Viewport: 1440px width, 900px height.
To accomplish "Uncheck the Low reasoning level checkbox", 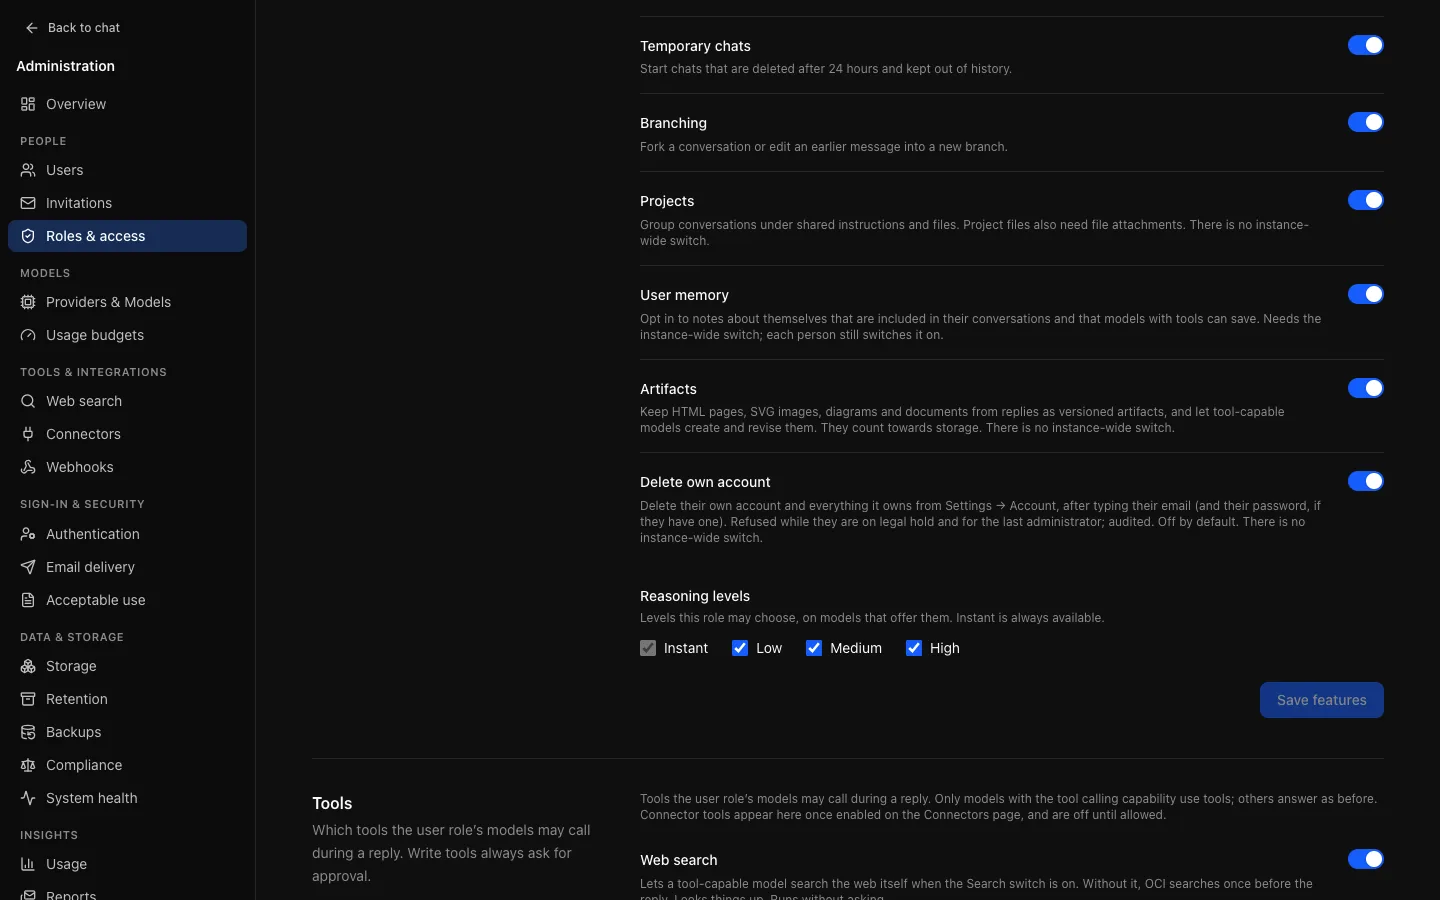I will (x=740, y=648).
